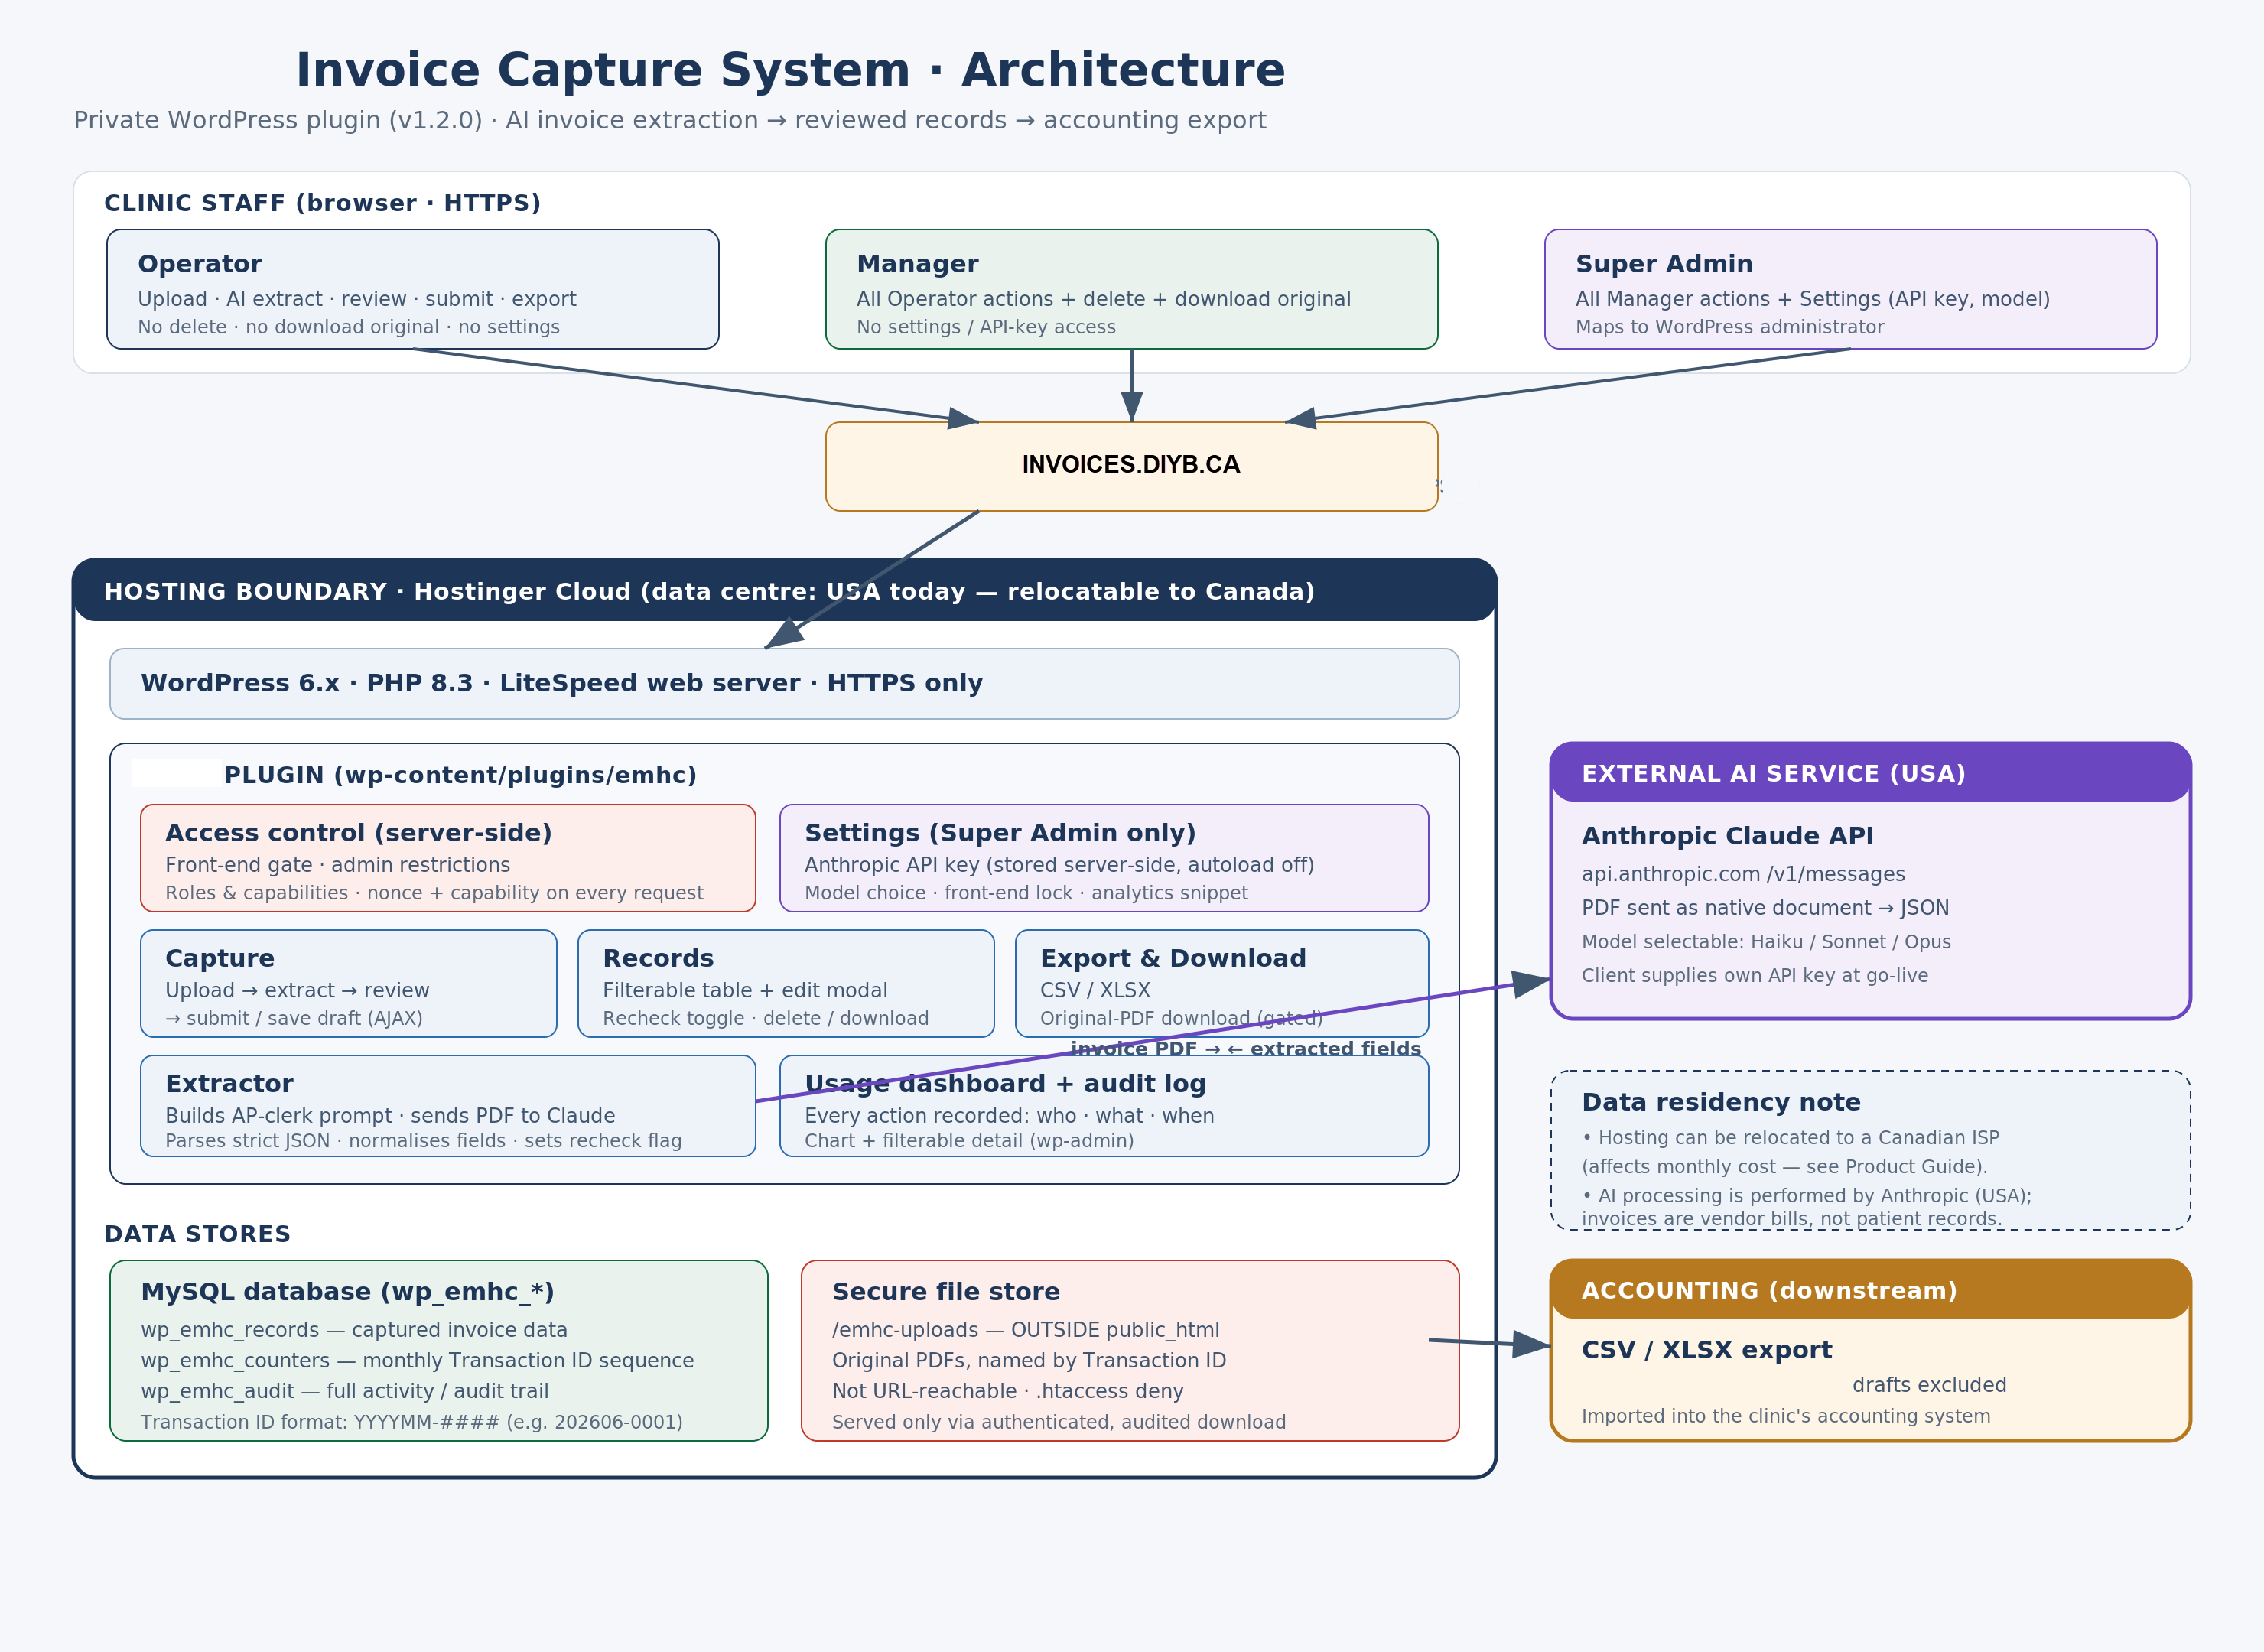Viewport: 2264px width, 1652px height.
Task: Click the 'invoice PDF → ← extracted fields' label
Action: [1246, 1048]
